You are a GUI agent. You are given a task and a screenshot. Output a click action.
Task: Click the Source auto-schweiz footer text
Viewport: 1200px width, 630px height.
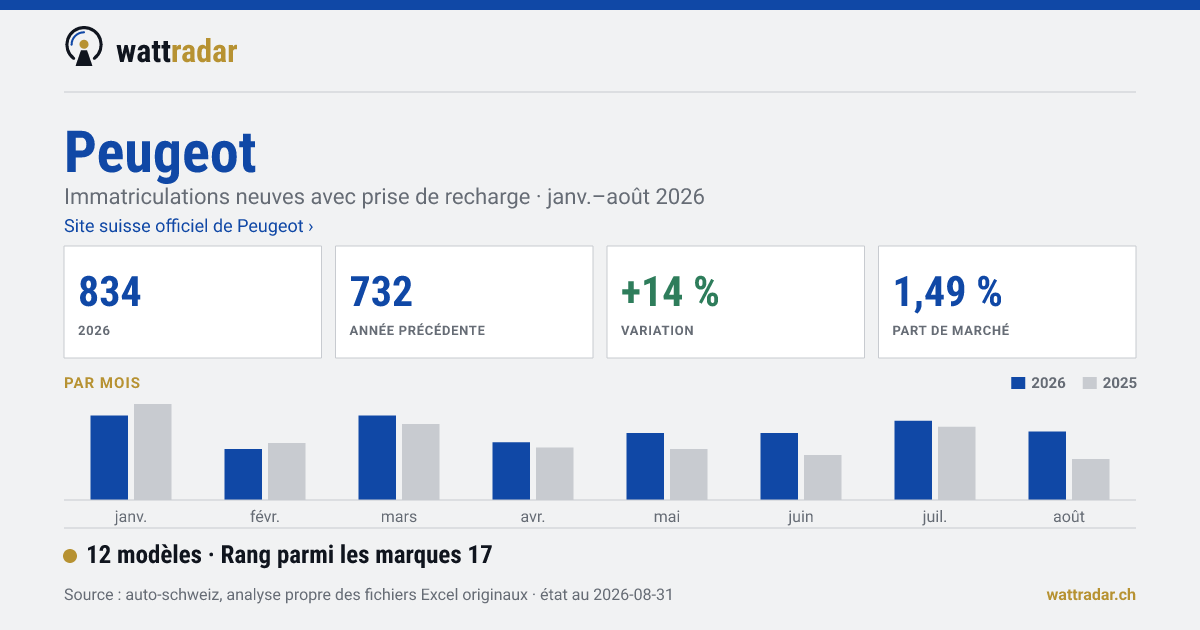[368, 594]
